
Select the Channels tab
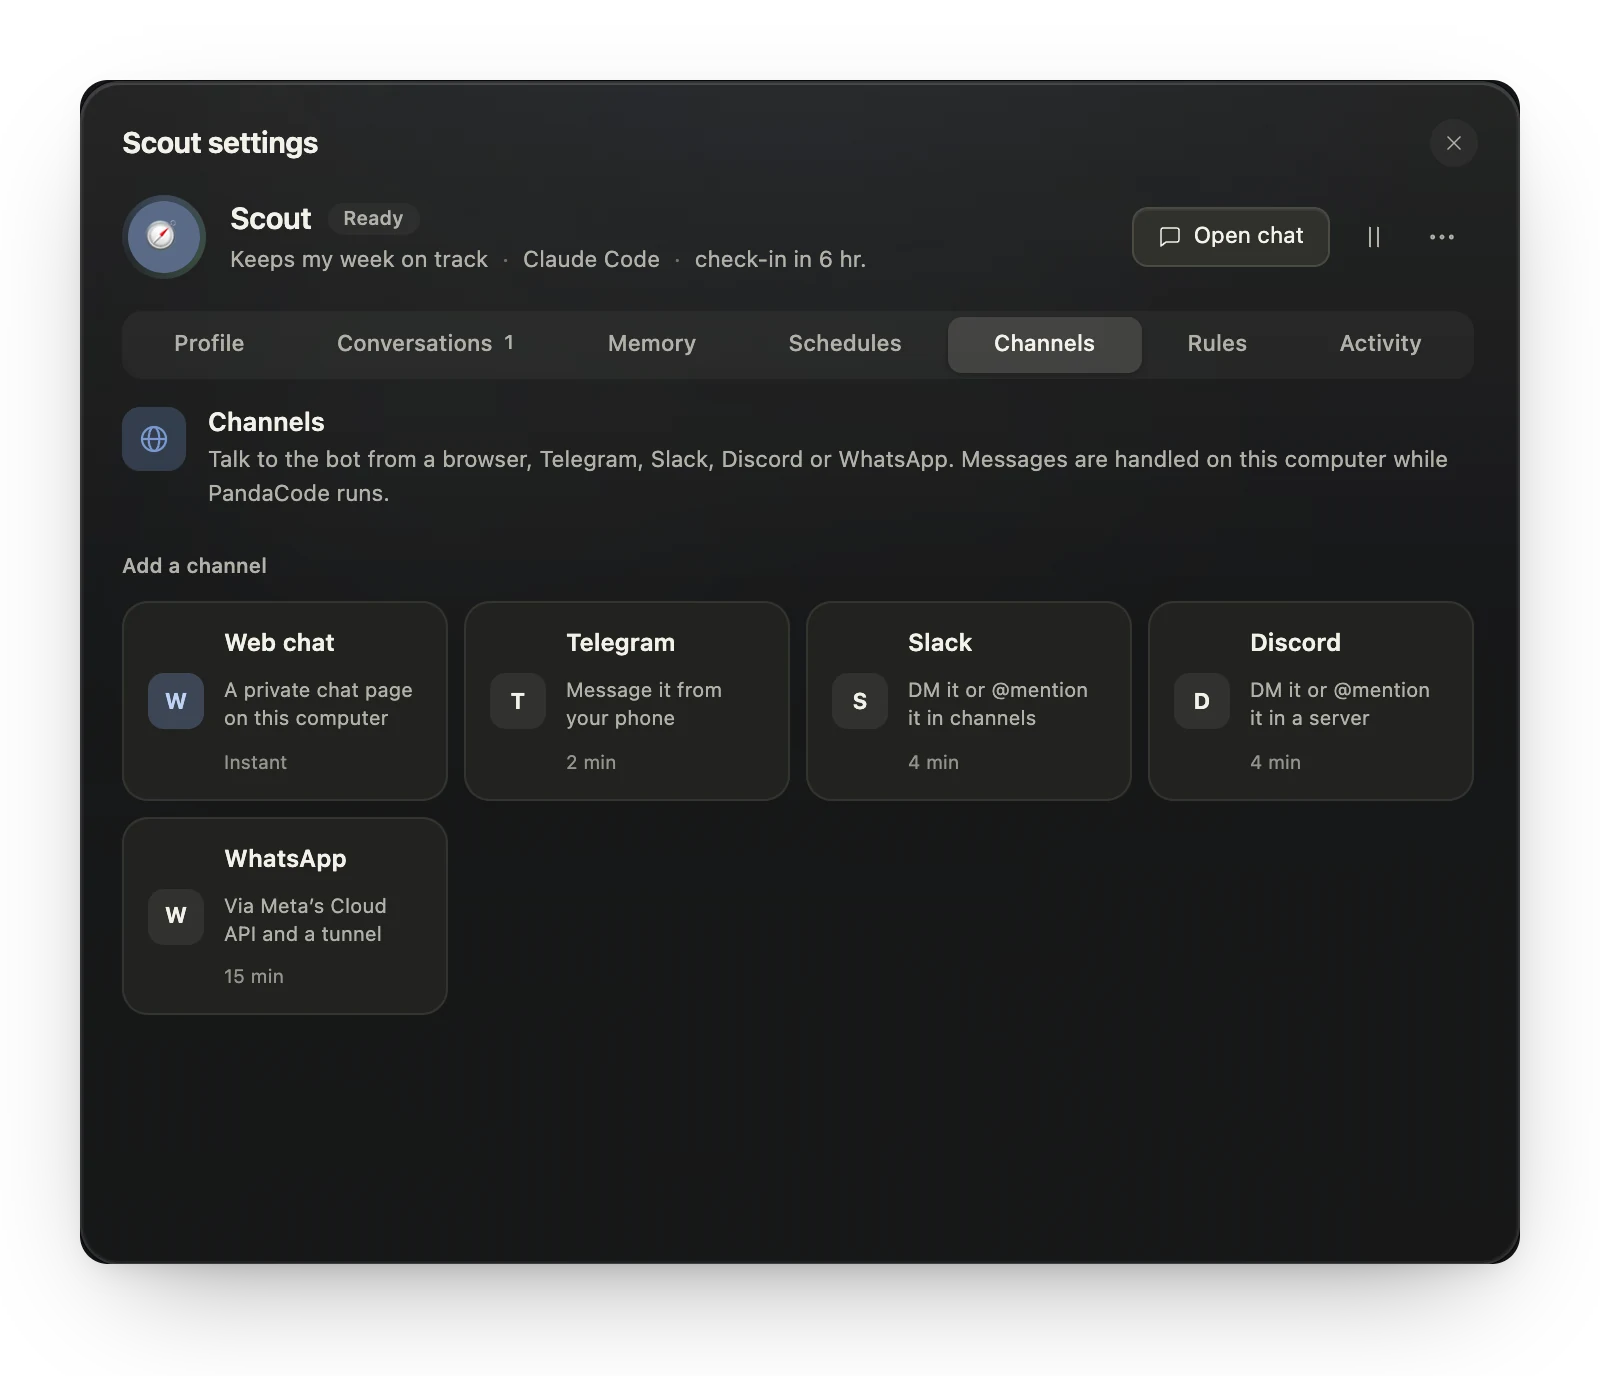click(1045, 344)
